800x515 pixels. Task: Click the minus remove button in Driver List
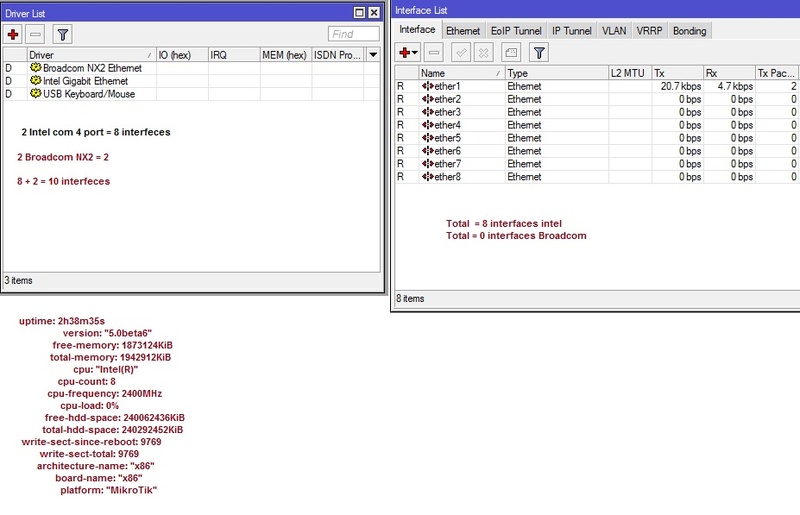pos(35,35)
